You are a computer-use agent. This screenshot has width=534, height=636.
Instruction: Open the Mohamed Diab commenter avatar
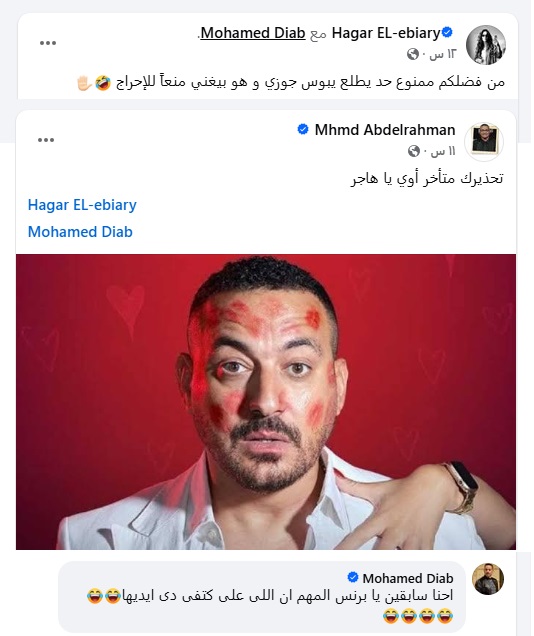488,579
